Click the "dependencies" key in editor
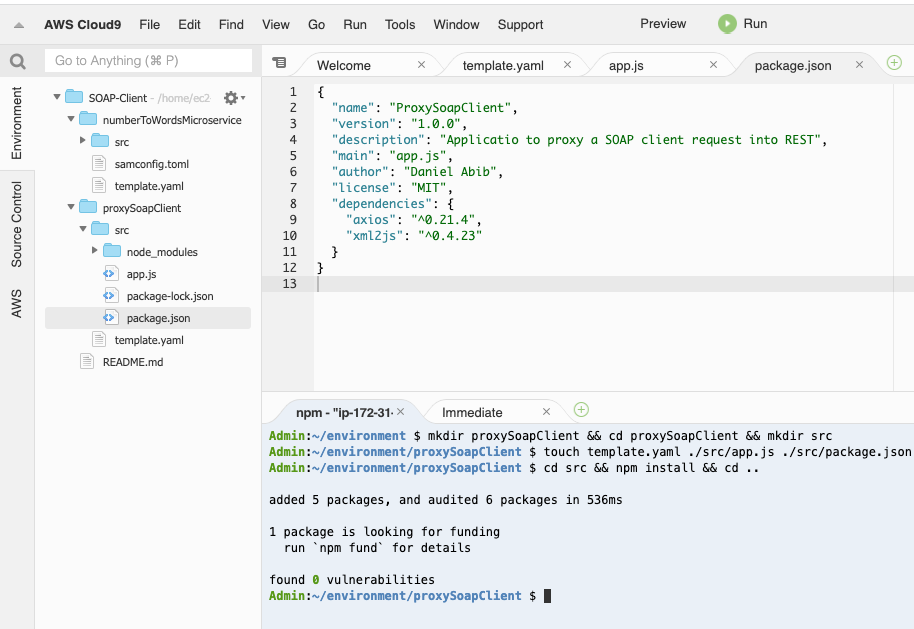The height and width of the screenshot is (629, 914). click(x=382, y=204)
